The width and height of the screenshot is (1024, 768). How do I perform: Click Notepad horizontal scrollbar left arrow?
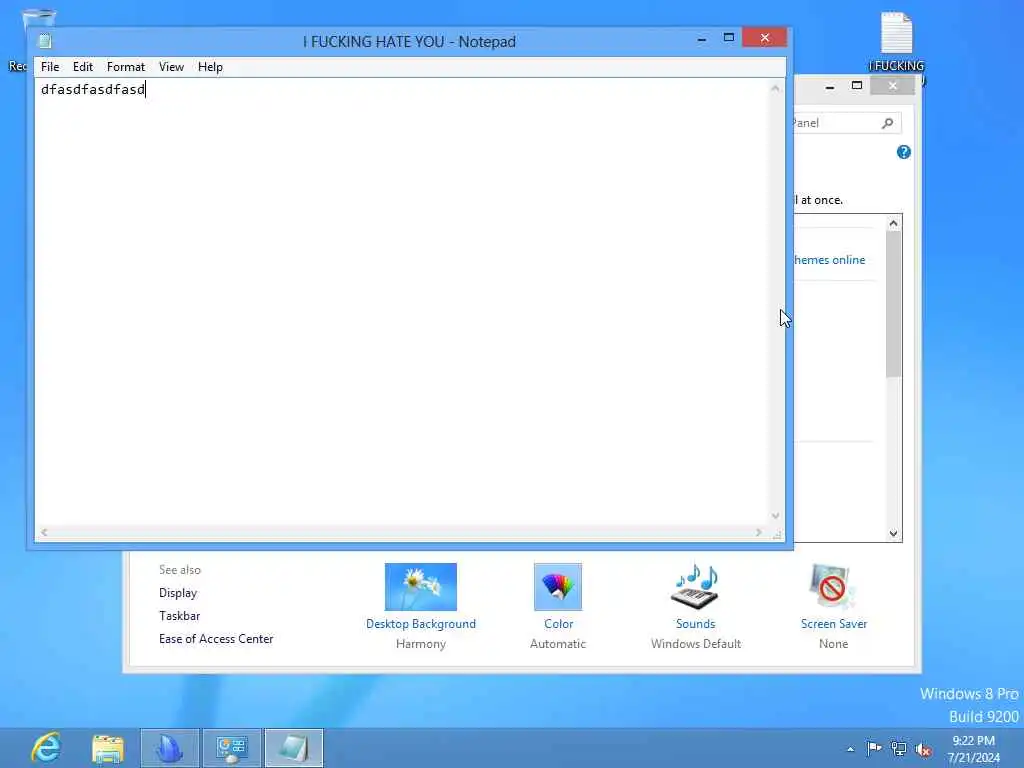44,532
